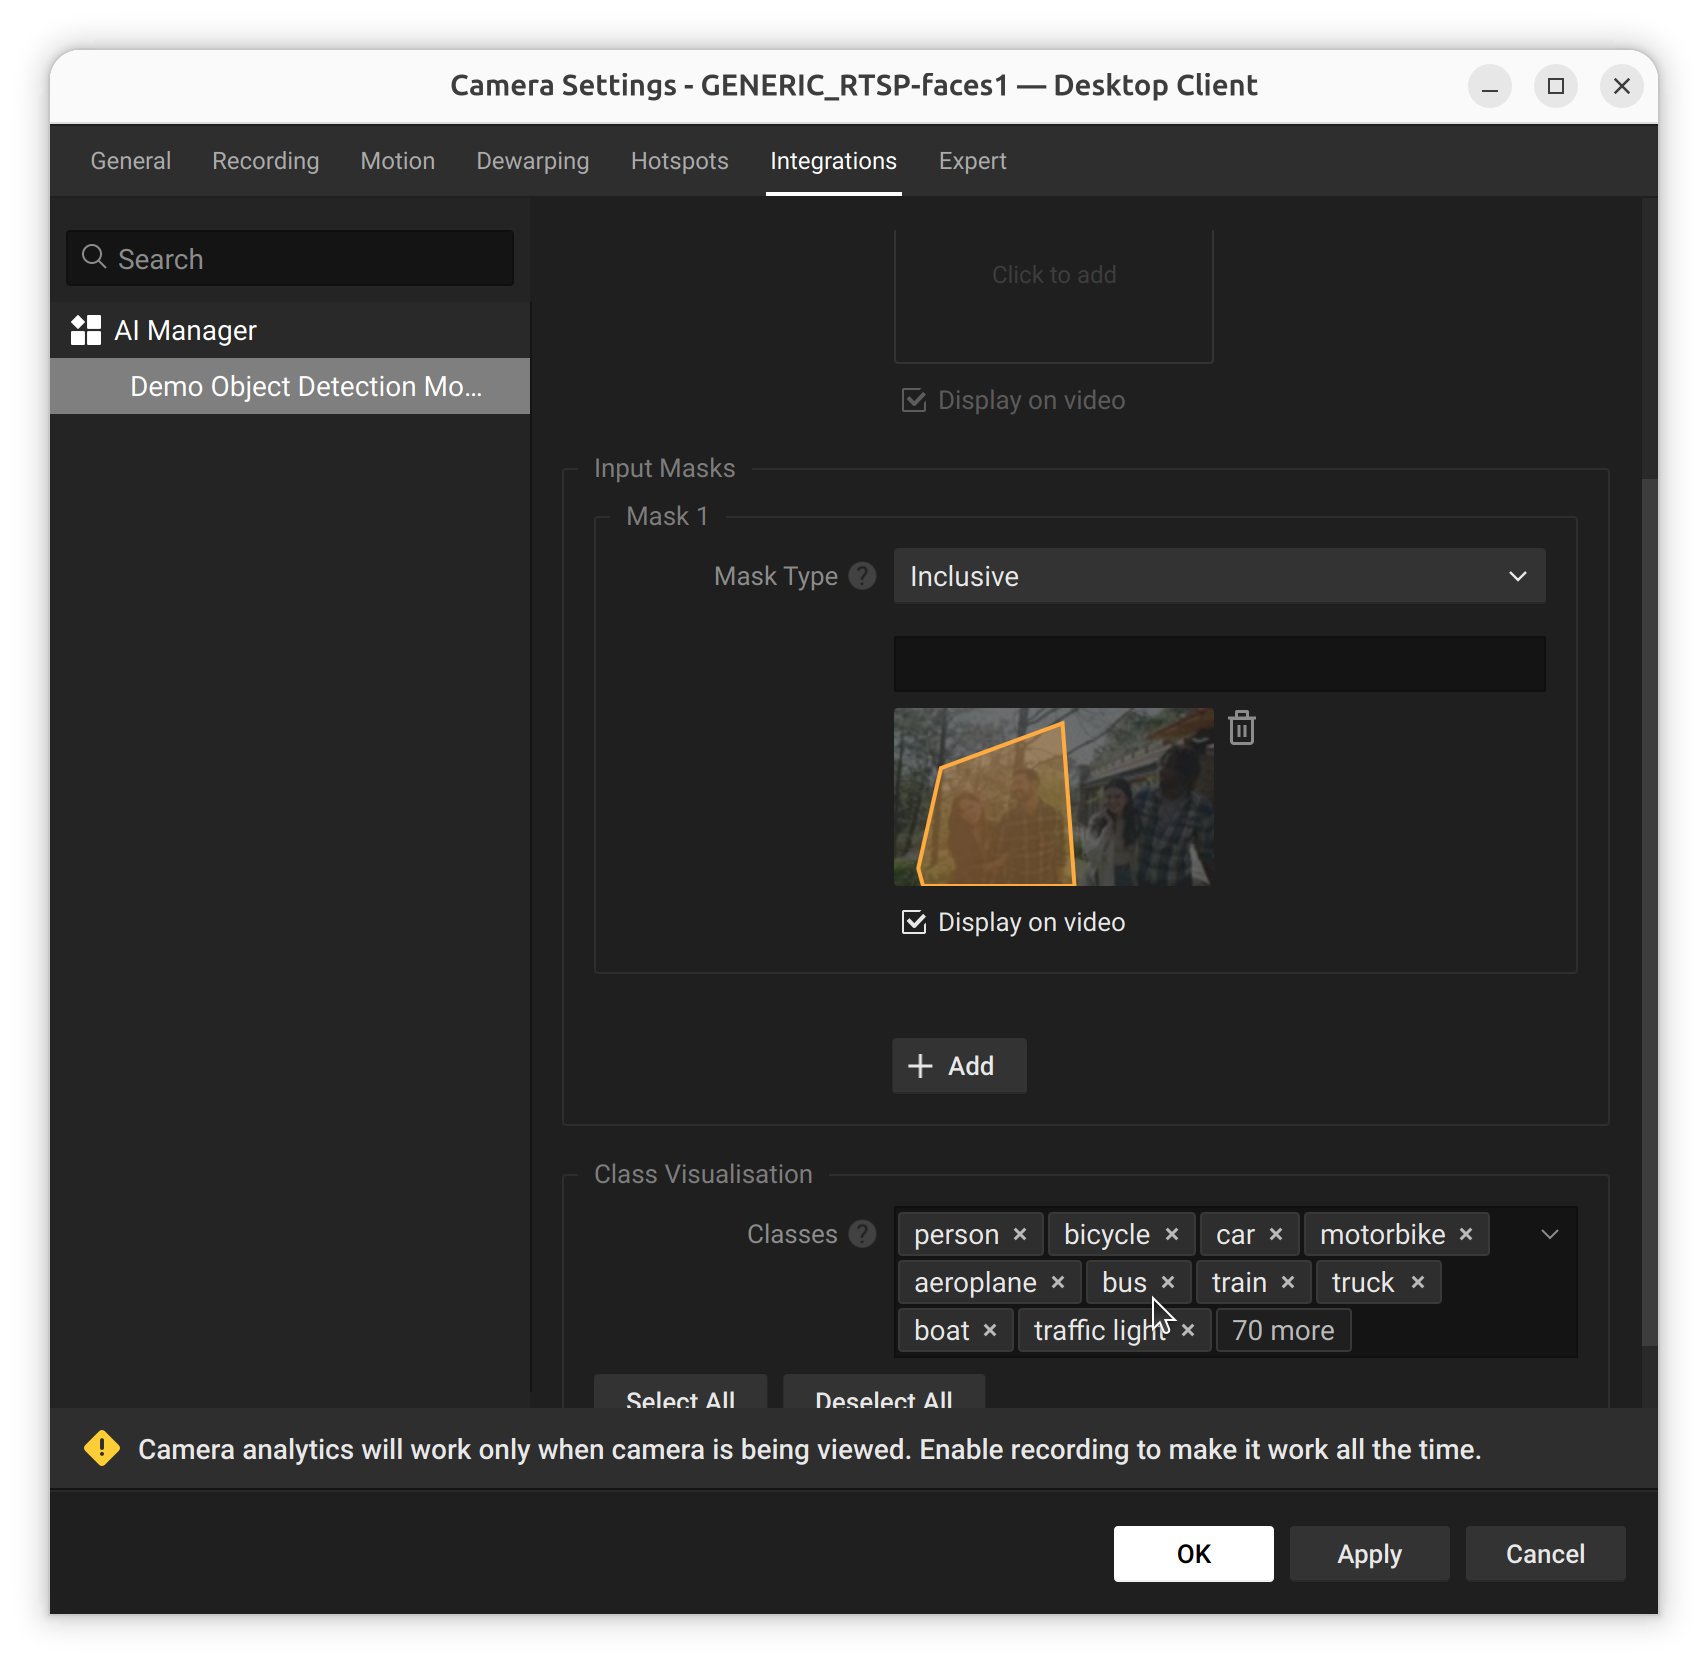
Task: Open the Motion tab
Action: 398,161
